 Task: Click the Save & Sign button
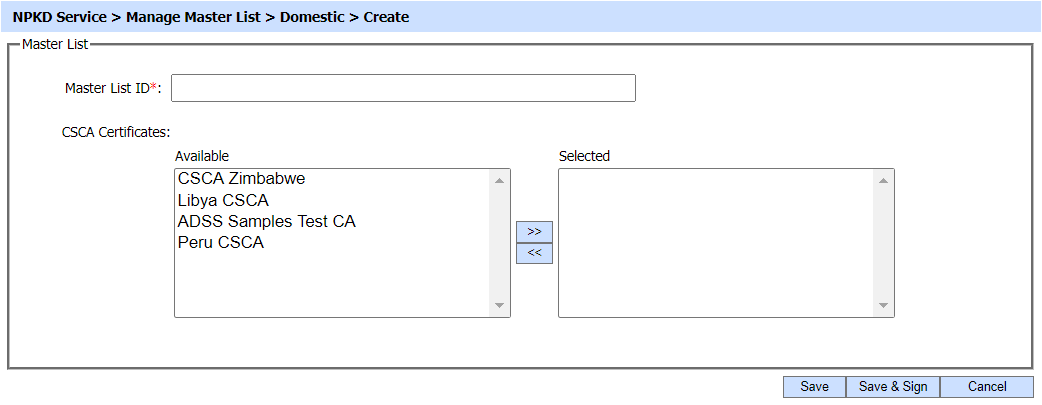click(x=893, y=387)
